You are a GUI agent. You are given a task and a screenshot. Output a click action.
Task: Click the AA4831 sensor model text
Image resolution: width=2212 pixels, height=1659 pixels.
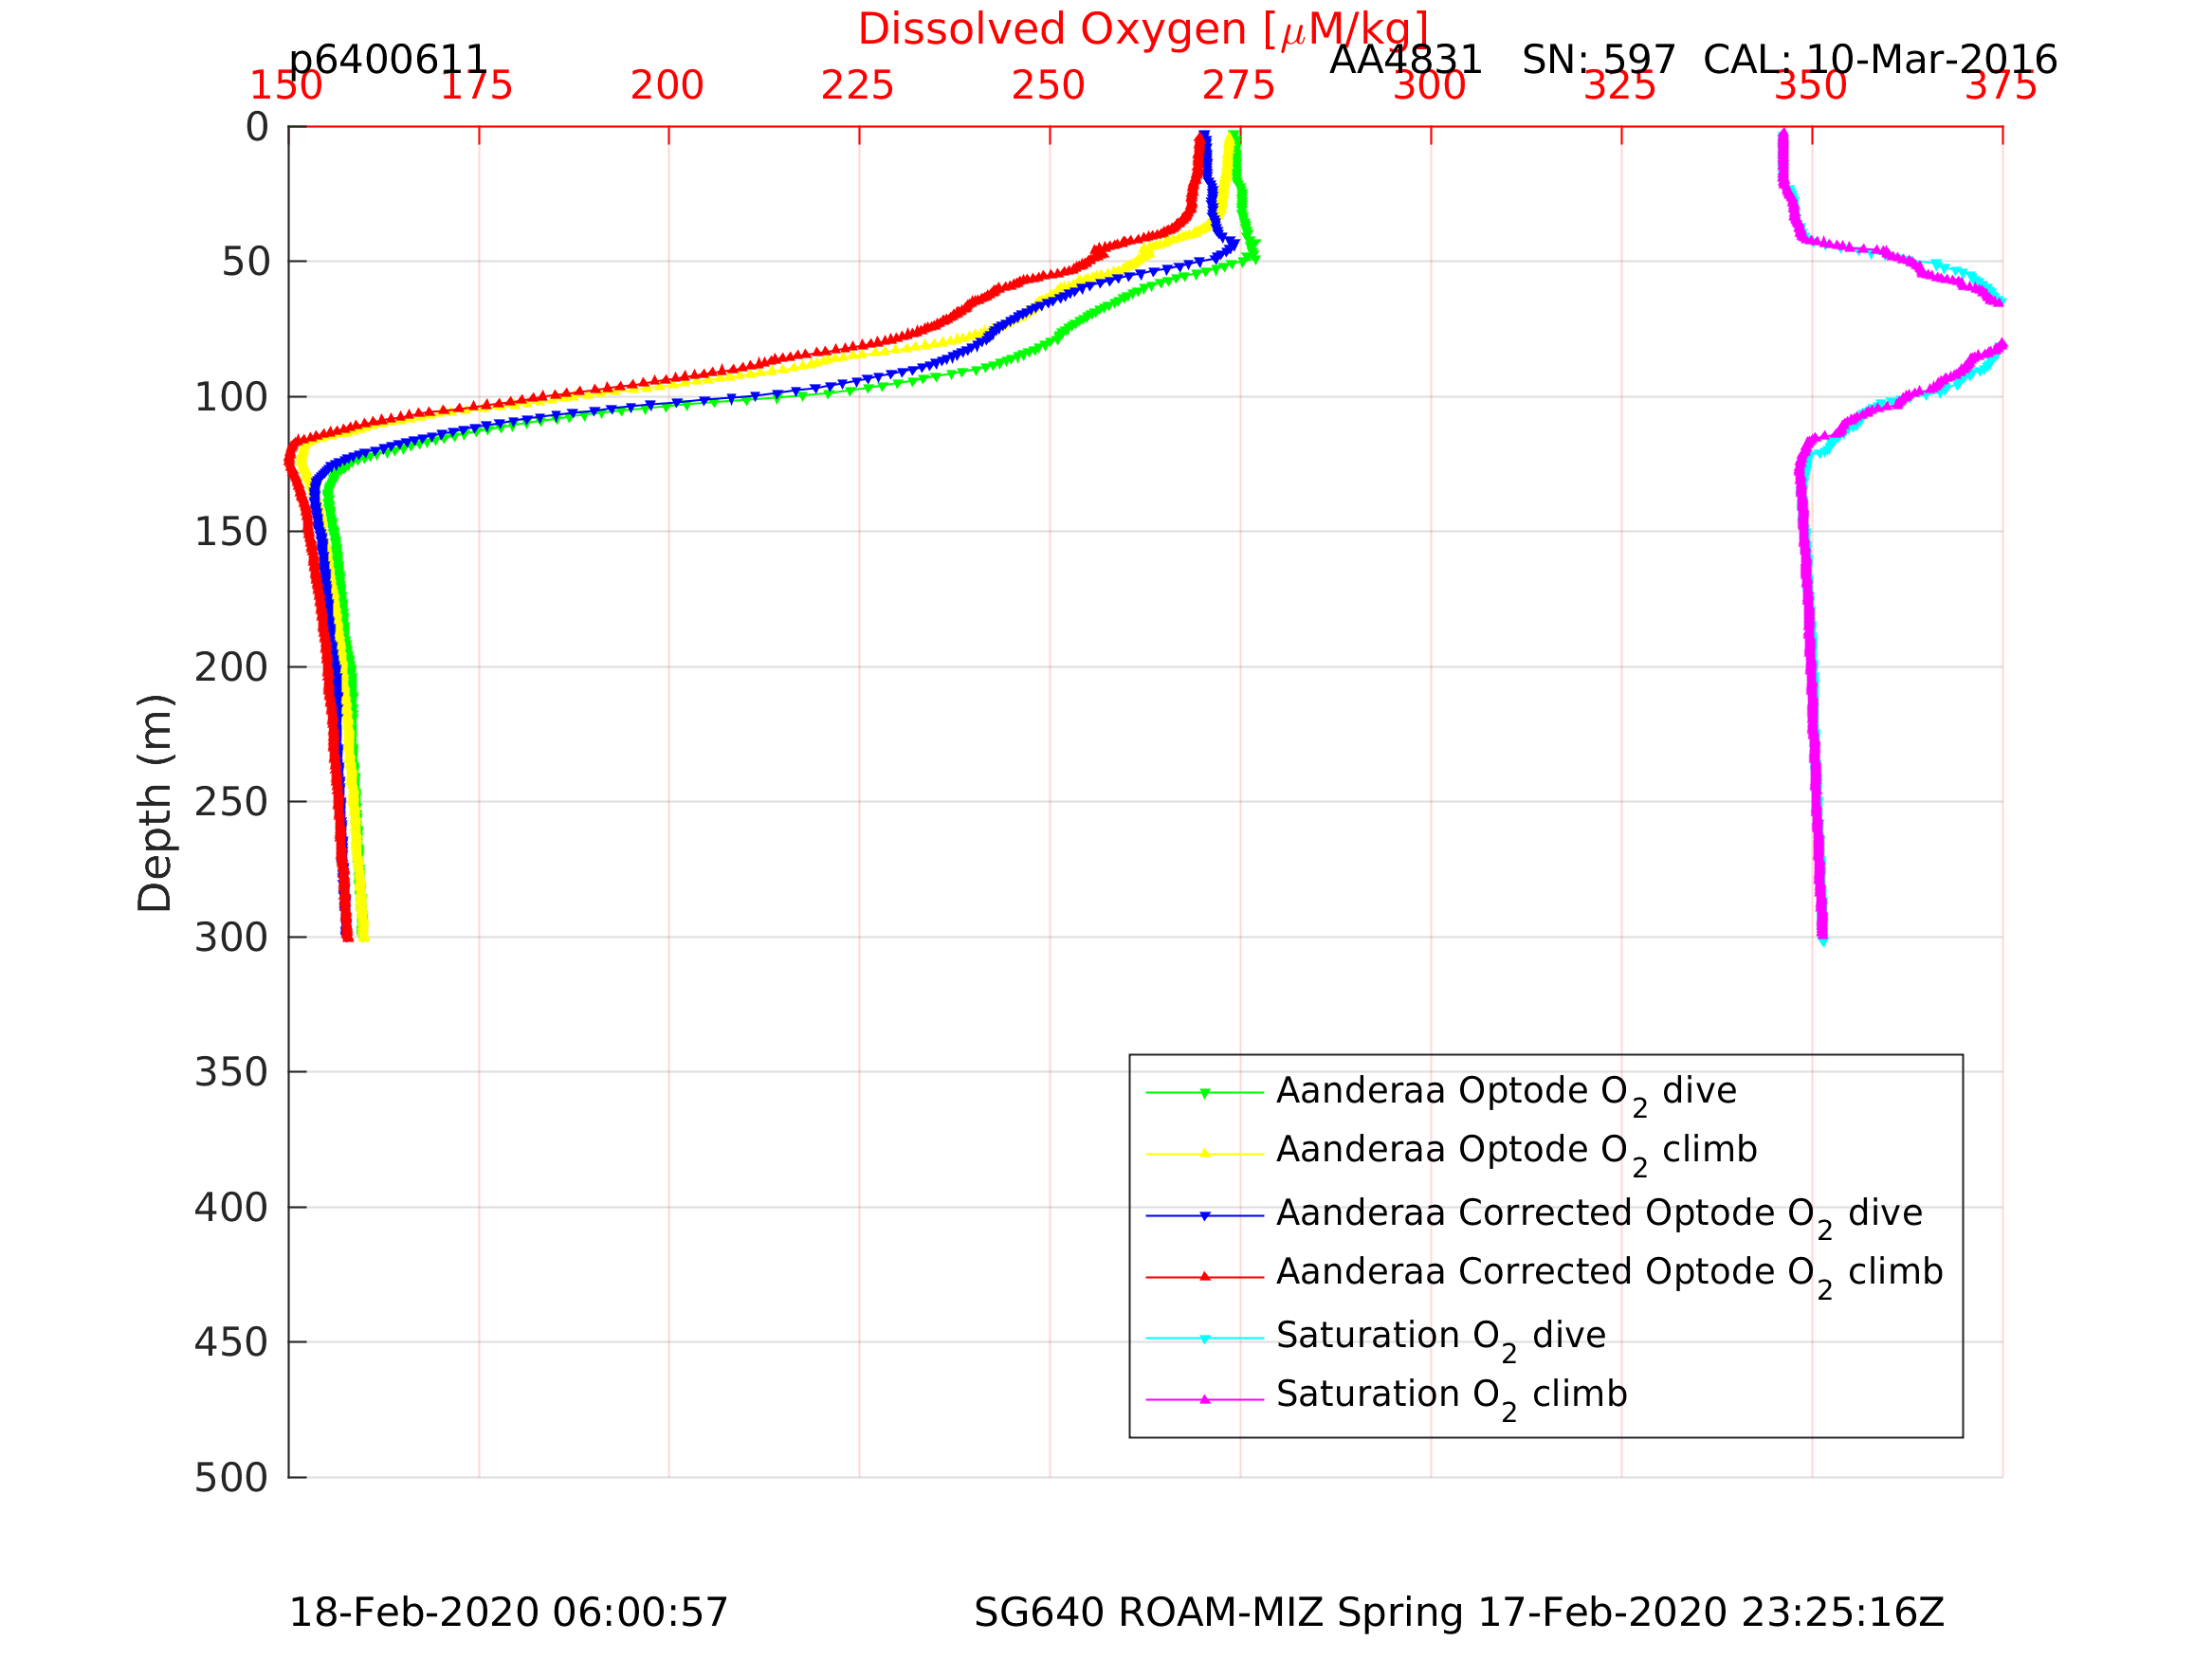coord(1406,61)
